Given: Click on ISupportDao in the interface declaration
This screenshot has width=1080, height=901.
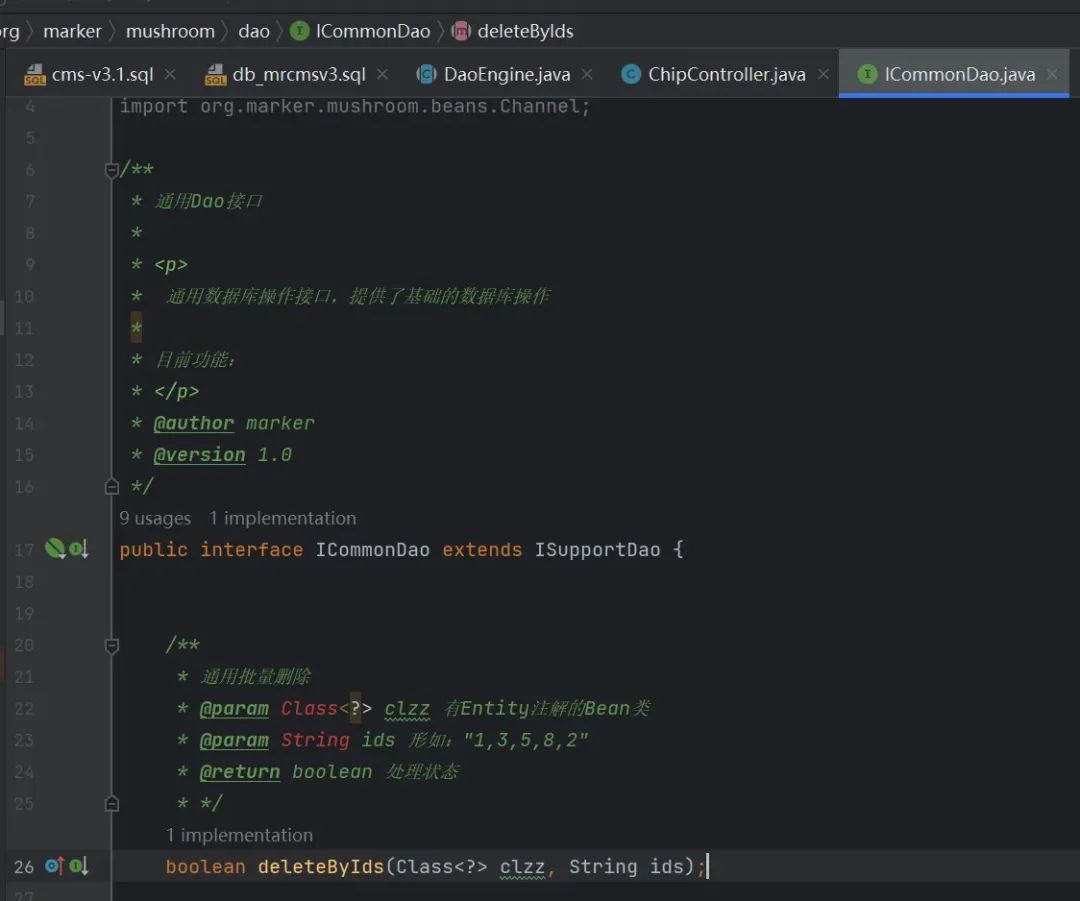Looking at the screenshot, I should (597, 550).
